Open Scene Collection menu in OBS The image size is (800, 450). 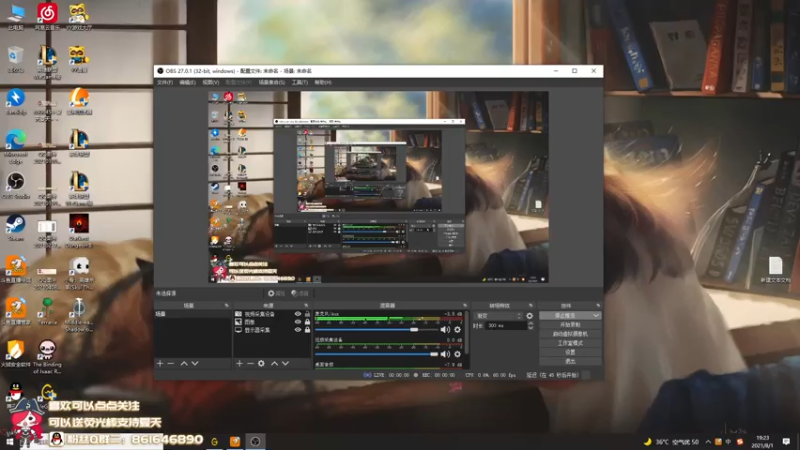pos(271,82)
